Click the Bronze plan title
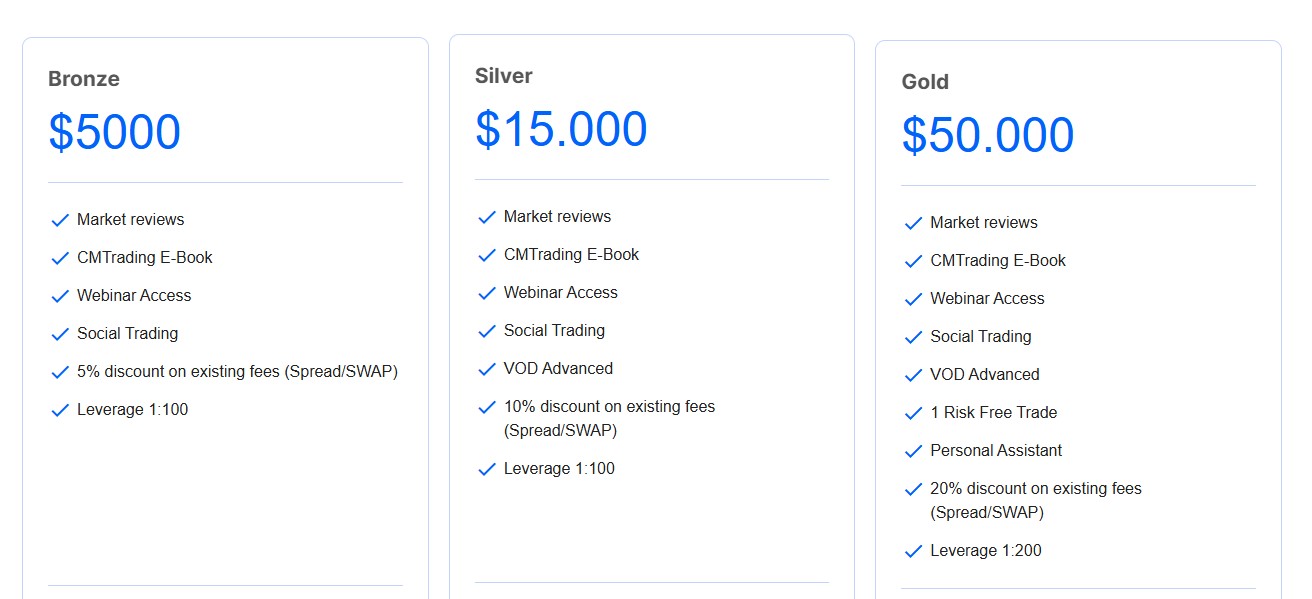1312x599 pixels. [x=84, y=79]
